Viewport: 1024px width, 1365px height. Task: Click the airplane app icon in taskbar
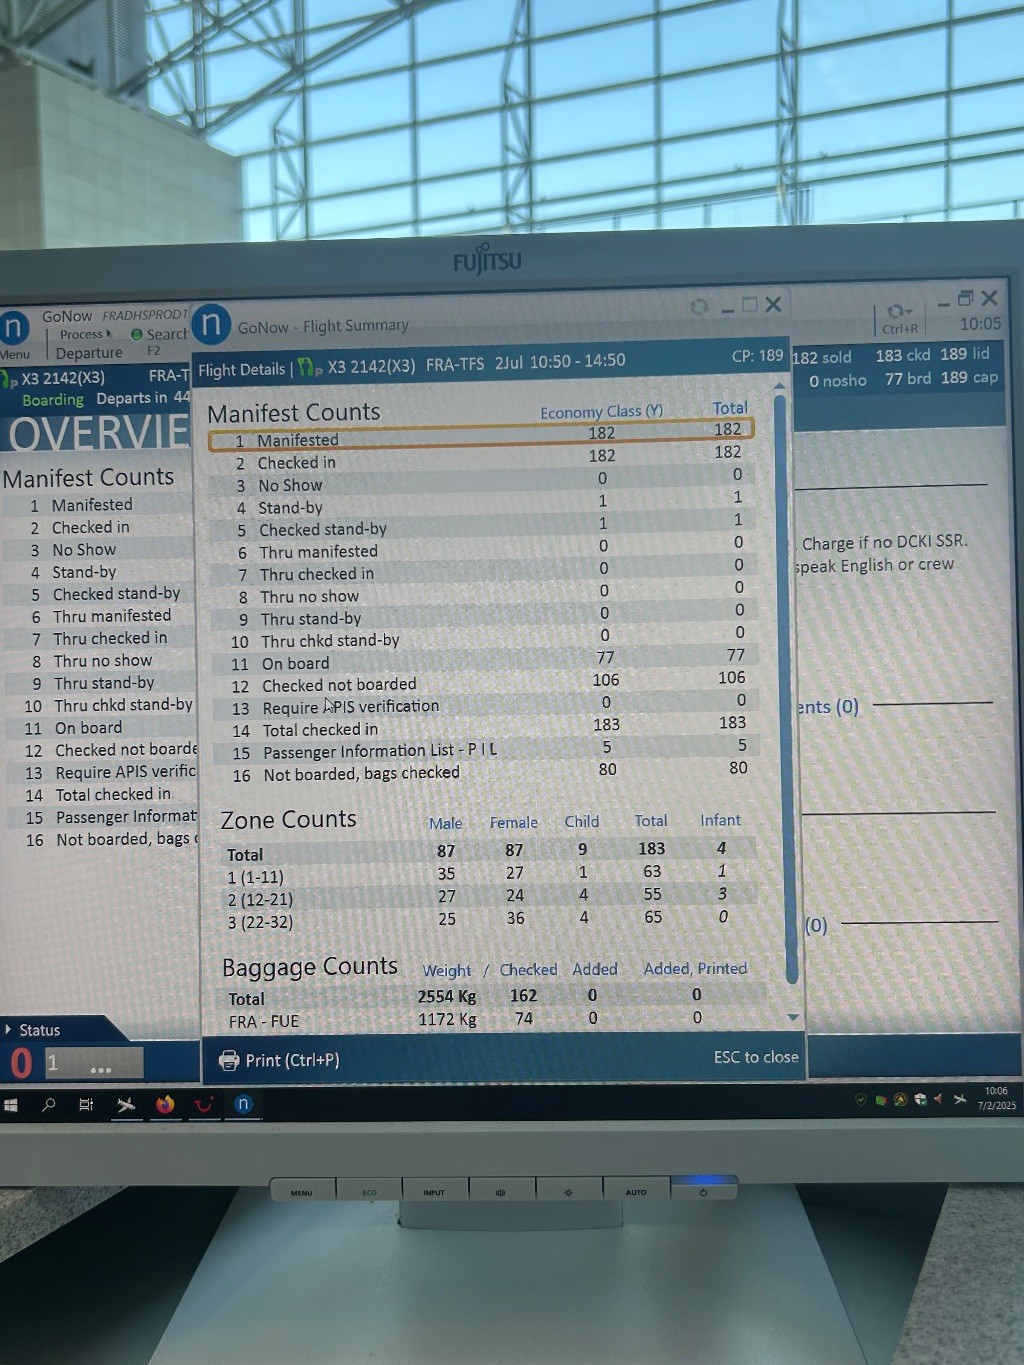coord(126,1105)
